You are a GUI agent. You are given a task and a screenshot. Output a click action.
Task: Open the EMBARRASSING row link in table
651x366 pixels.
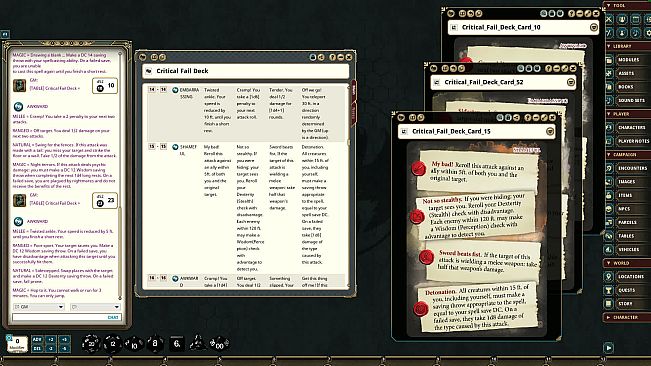click(175, 90)
